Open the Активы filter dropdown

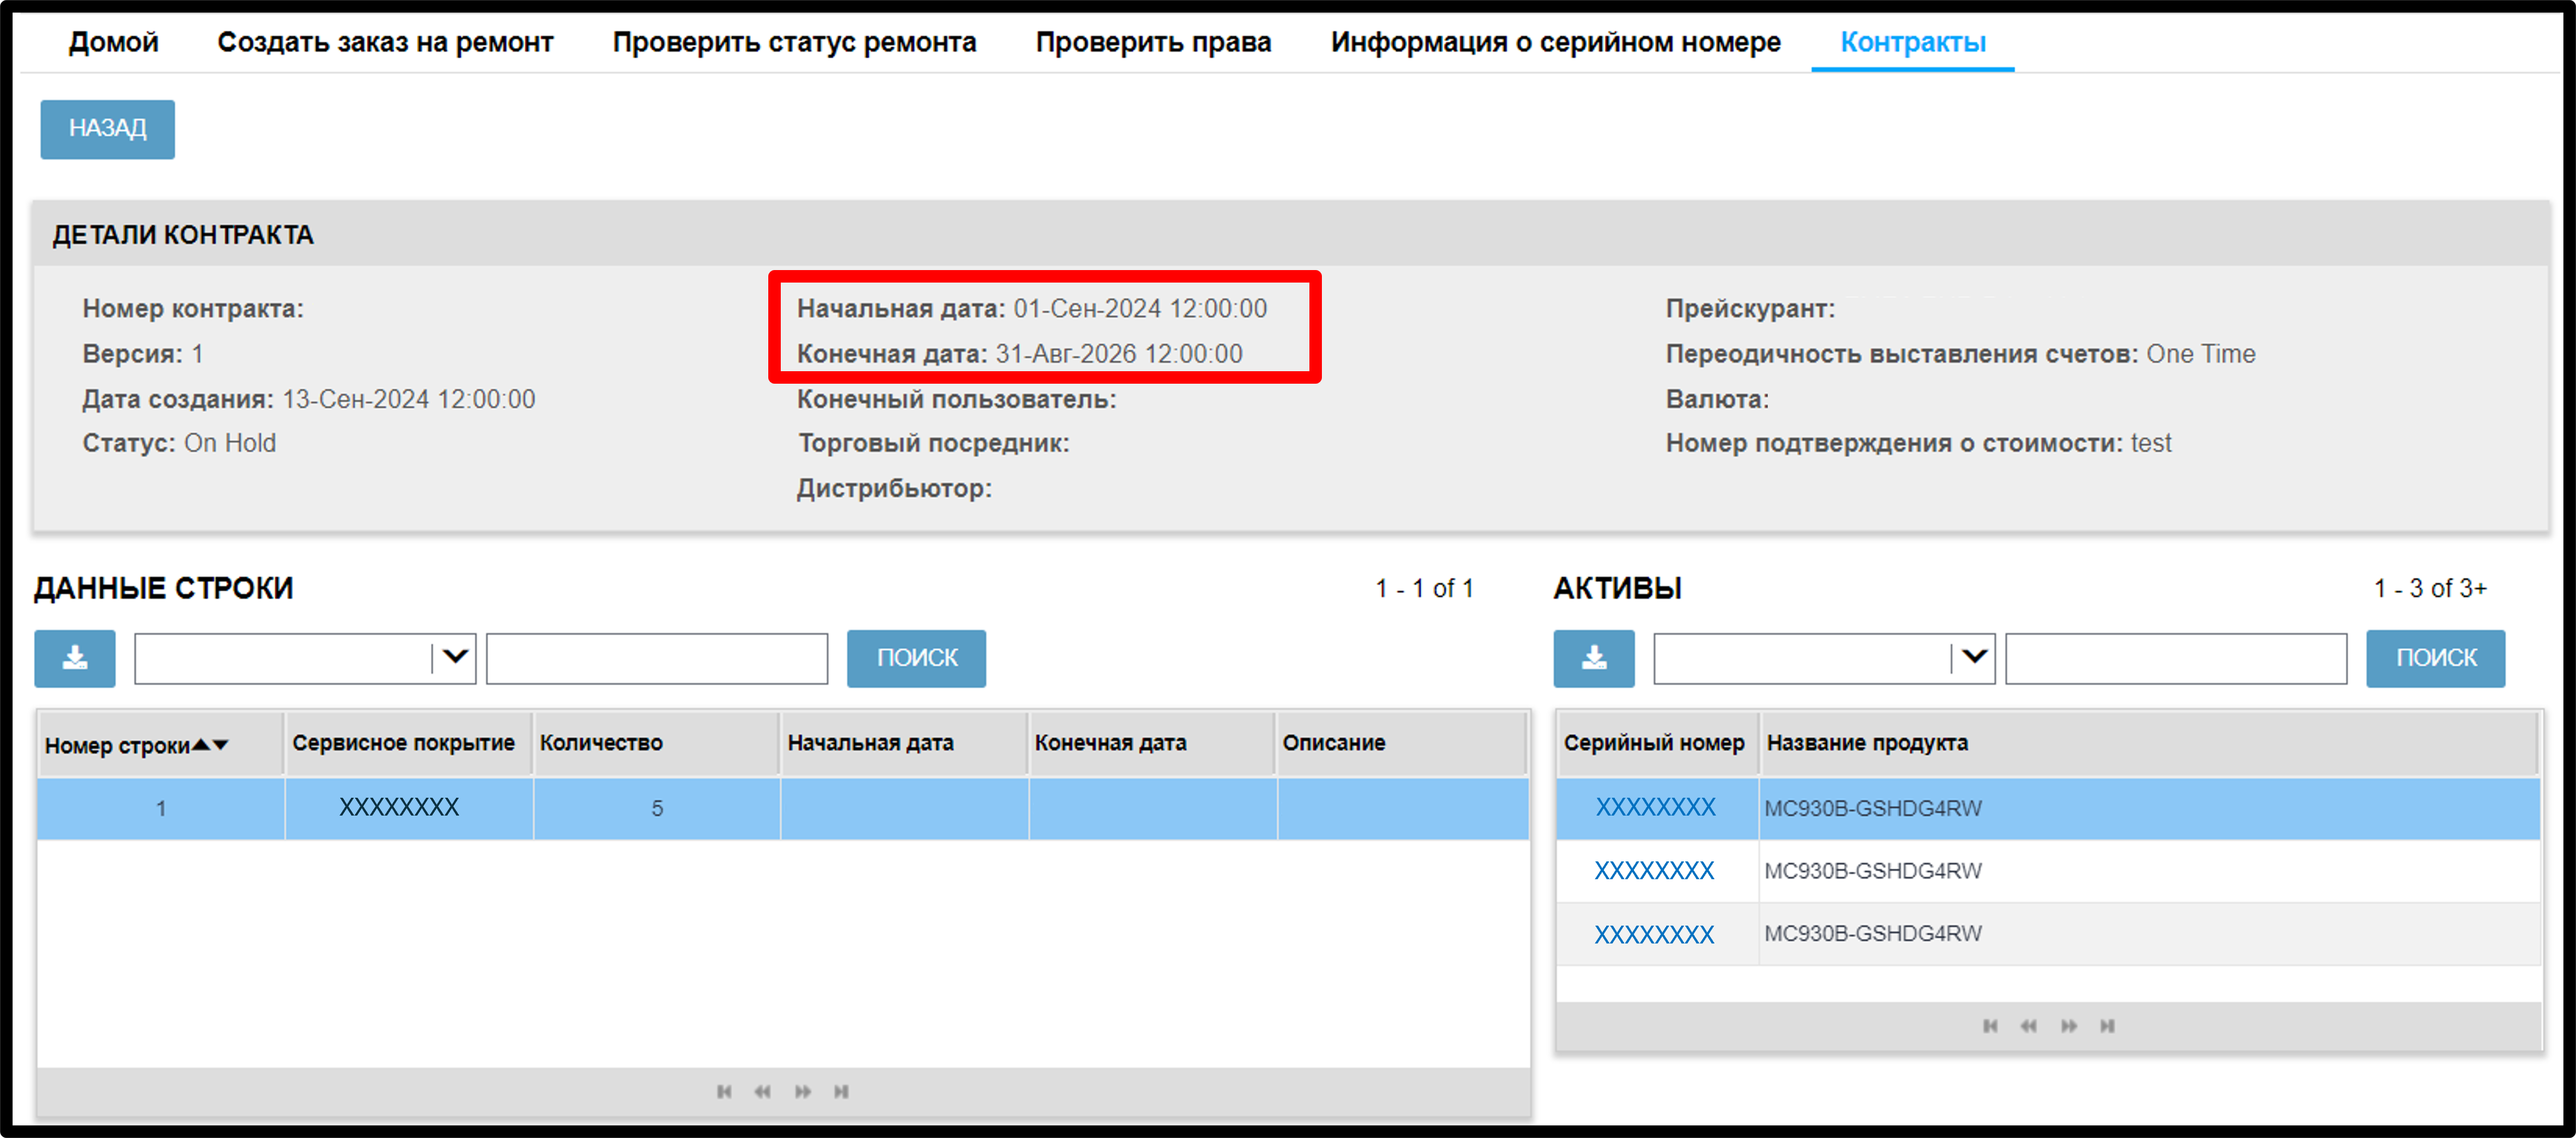point(1974,658)
